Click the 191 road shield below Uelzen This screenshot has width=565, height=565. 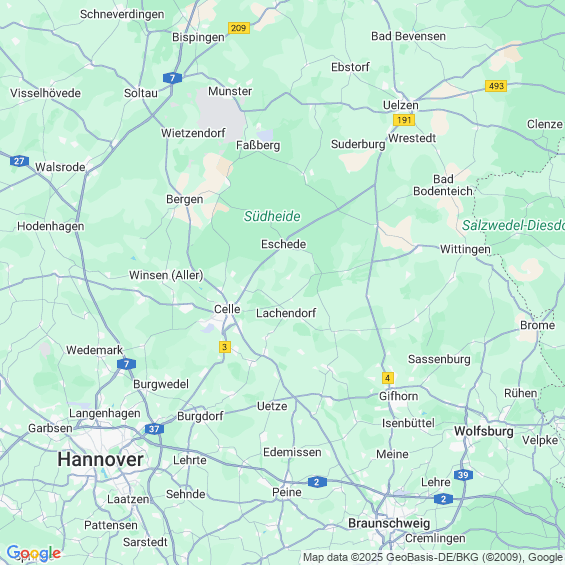point(404,120)
